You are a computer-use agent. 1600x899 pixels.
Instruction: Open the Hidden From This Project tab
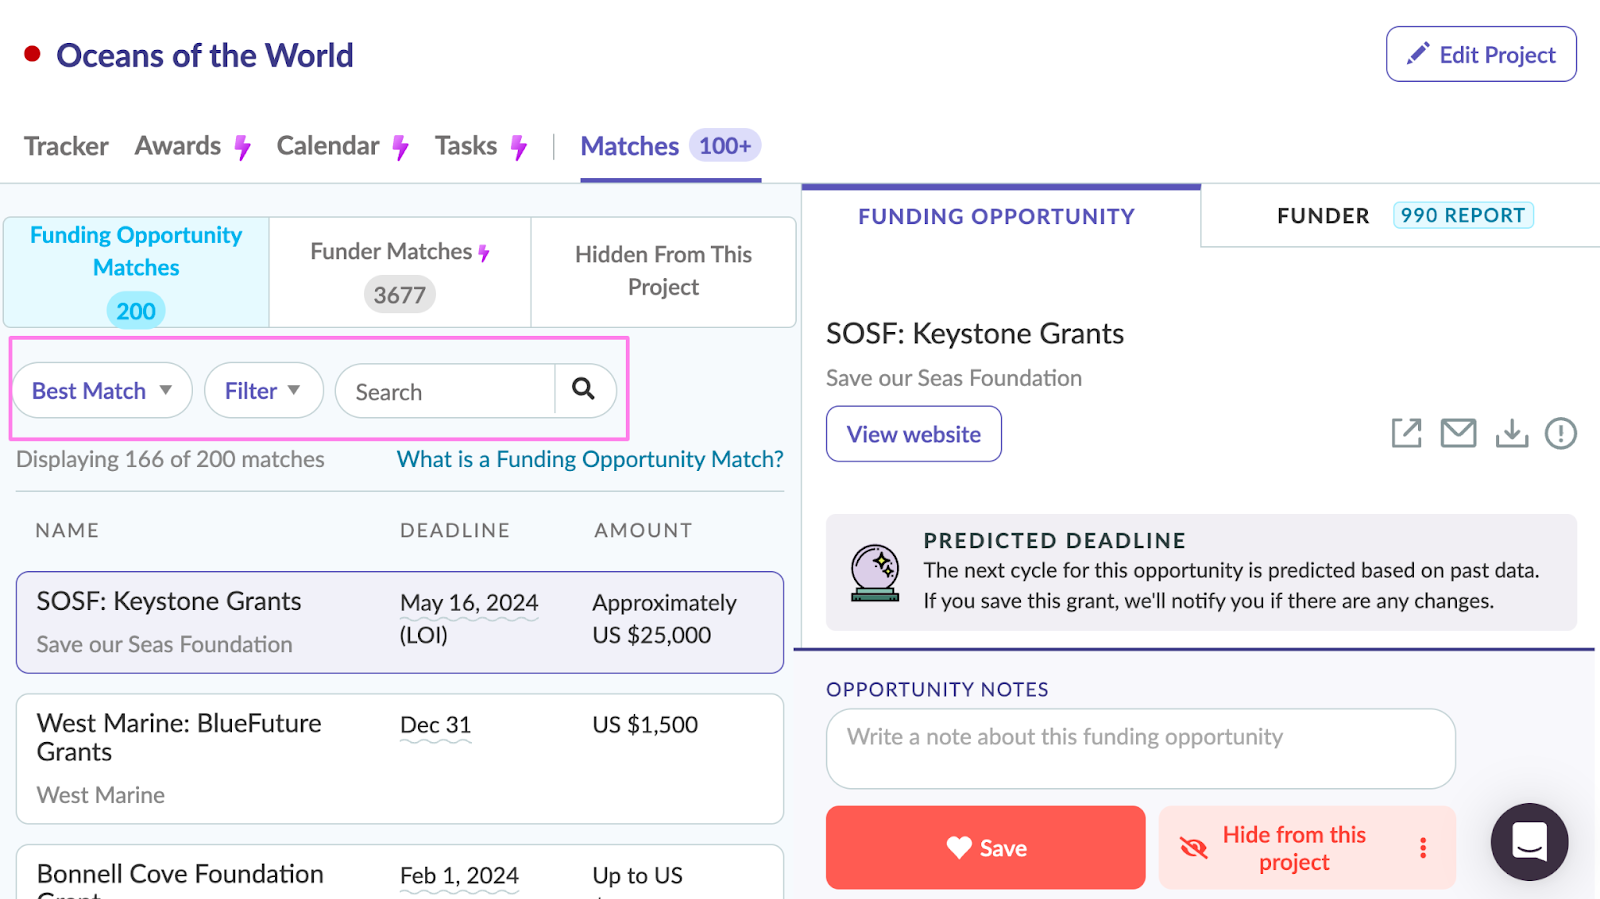pyautogui.click(x=663, y=271)
